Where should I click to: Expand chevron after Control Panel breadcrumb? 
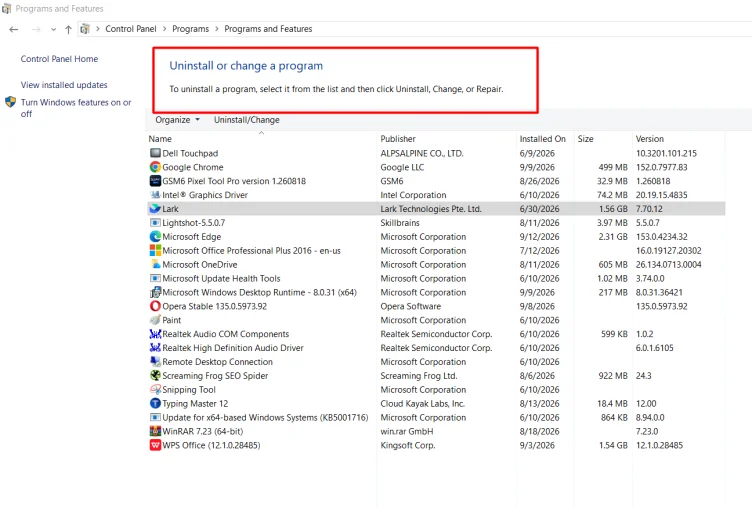164,29
